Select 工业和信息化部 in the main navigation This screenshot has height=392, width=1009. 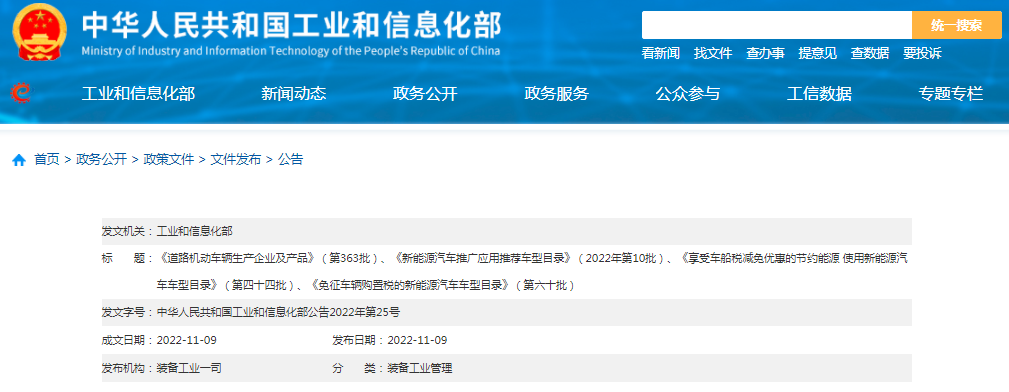coord(138,94)
